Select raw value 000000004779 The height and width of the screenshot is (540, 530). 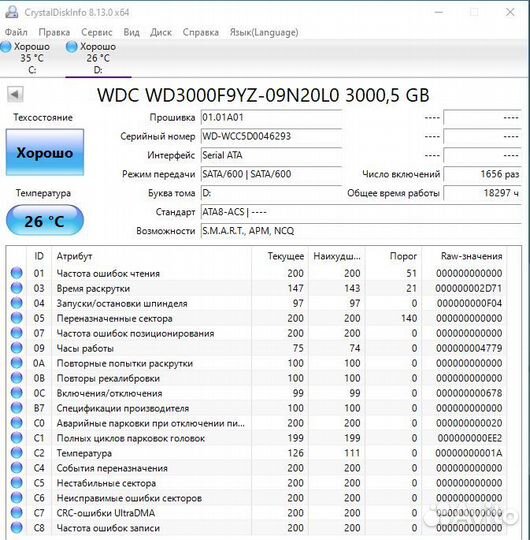[x=469, y=348]
